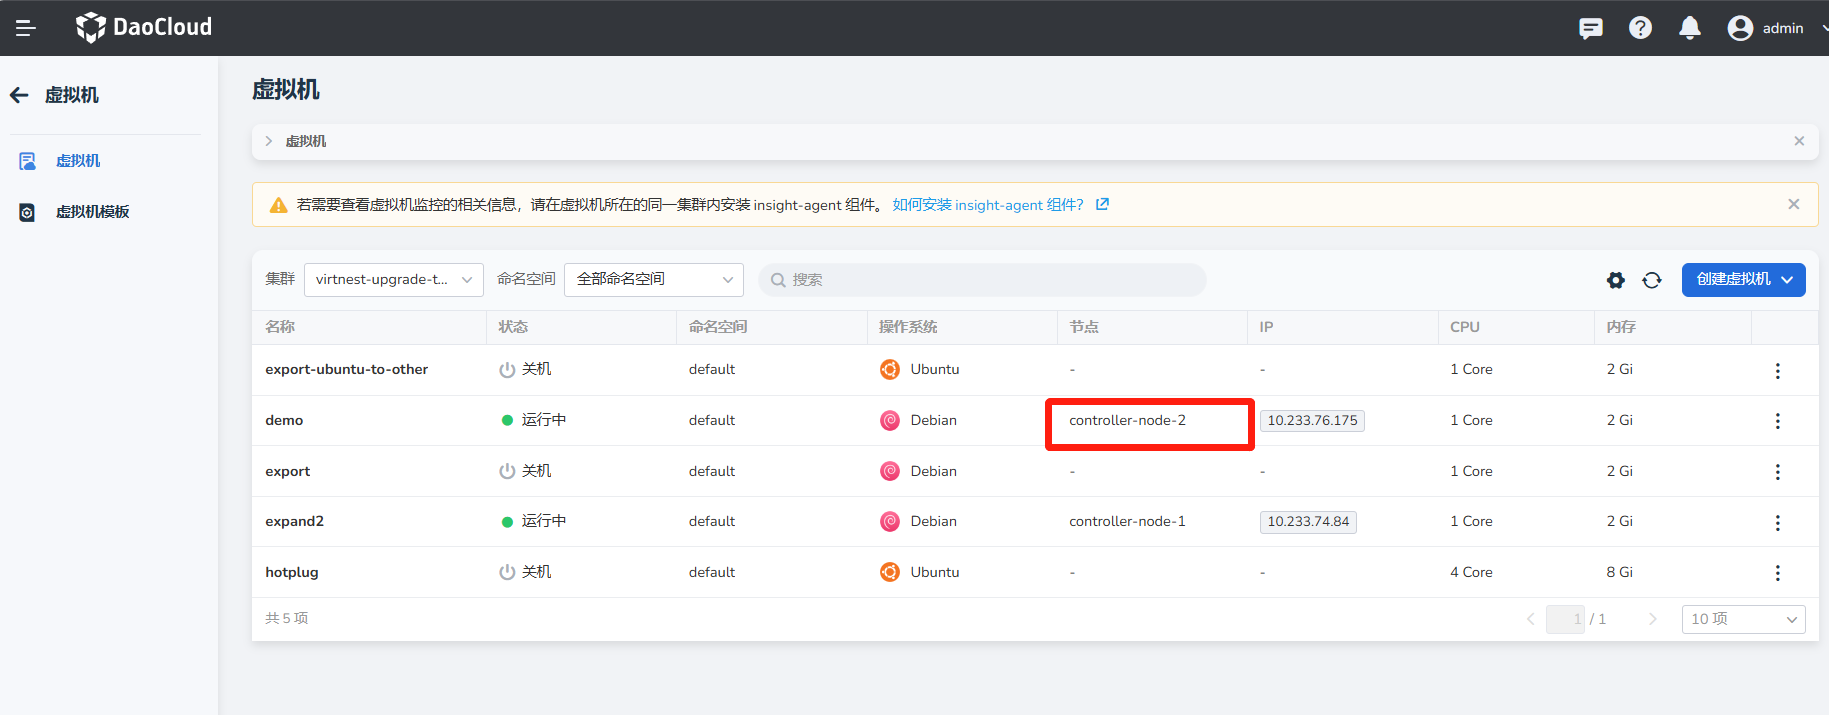Refresh the virtual machine list

click(1652, 280)
